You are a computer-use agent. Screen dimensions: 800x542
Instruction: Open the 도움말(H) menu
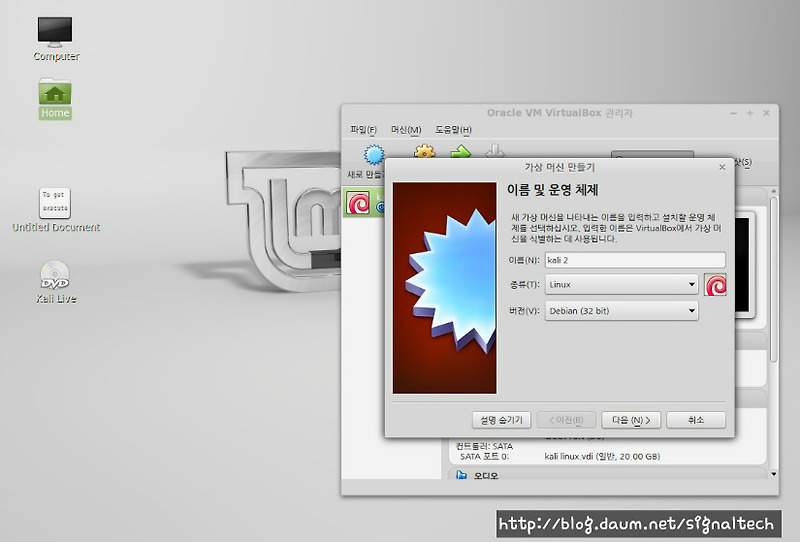453,130
